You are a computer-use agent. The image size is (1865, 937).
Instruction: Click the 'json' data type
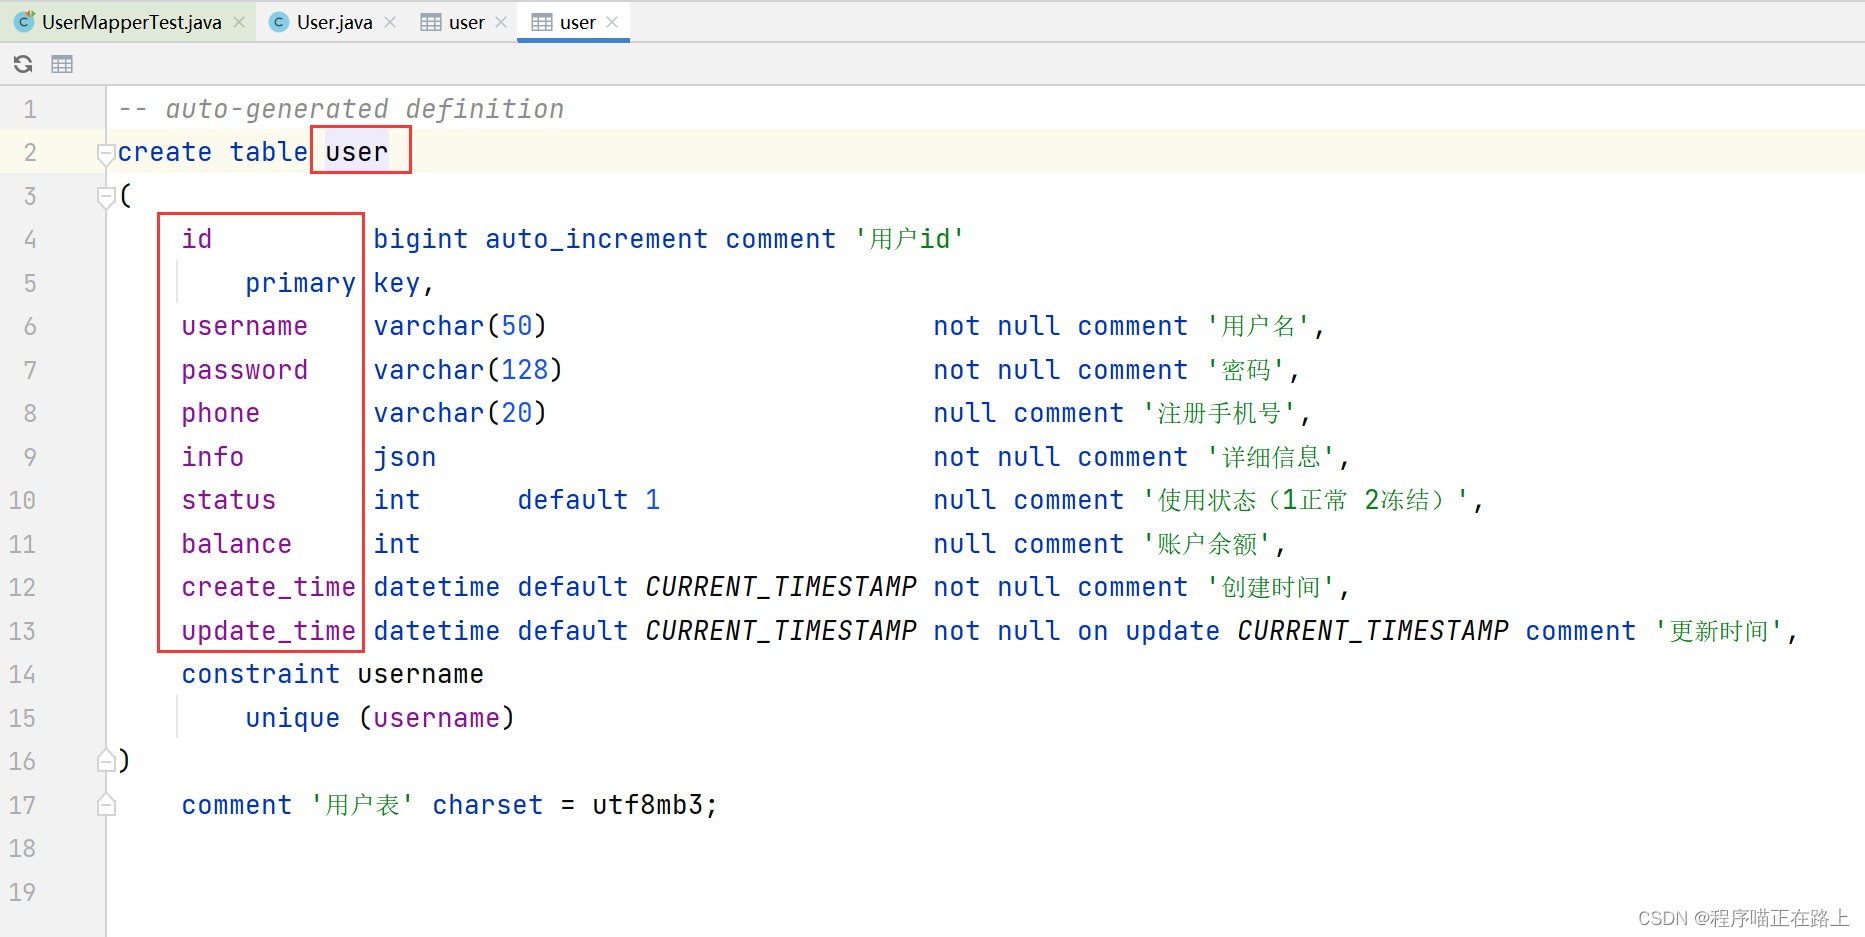(404, 457)
